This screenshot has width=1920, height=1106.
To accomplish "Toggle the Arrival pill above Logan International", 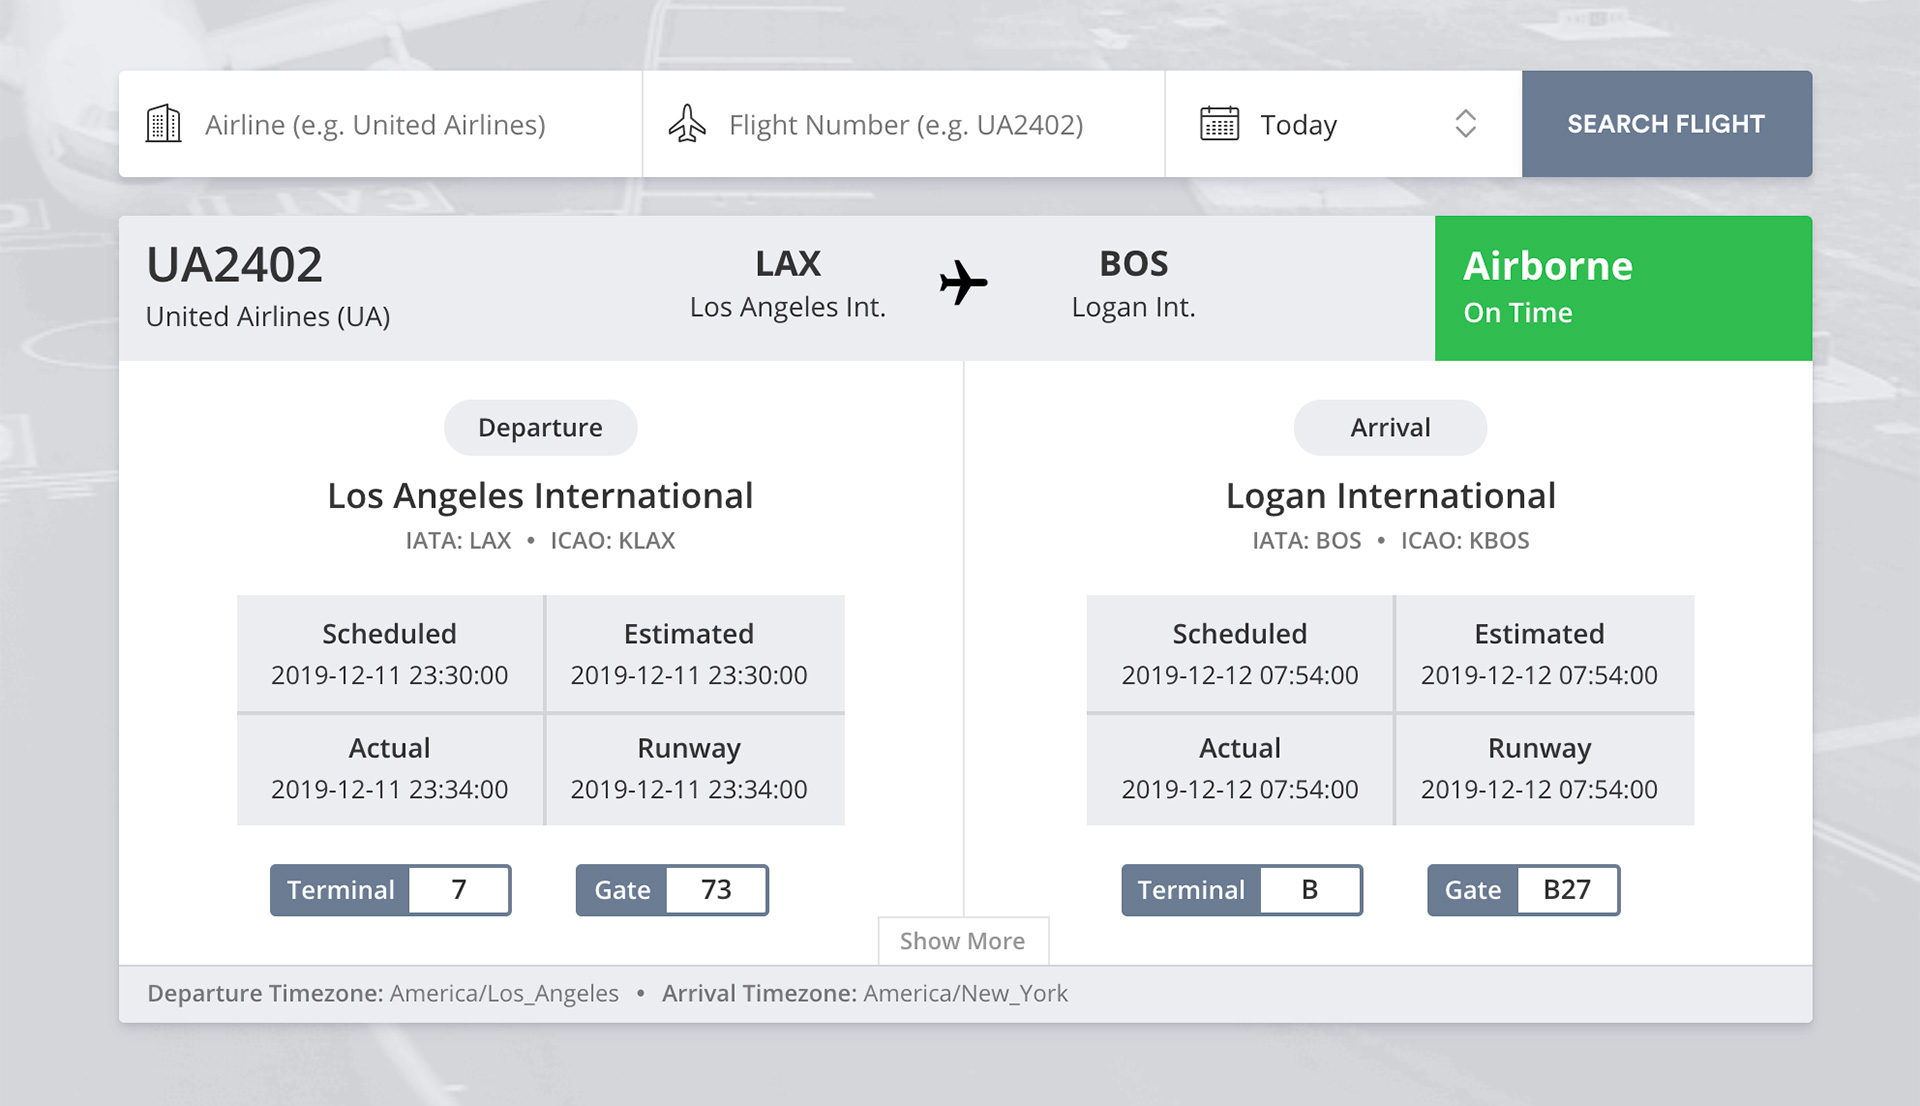I will (1390, 427).
